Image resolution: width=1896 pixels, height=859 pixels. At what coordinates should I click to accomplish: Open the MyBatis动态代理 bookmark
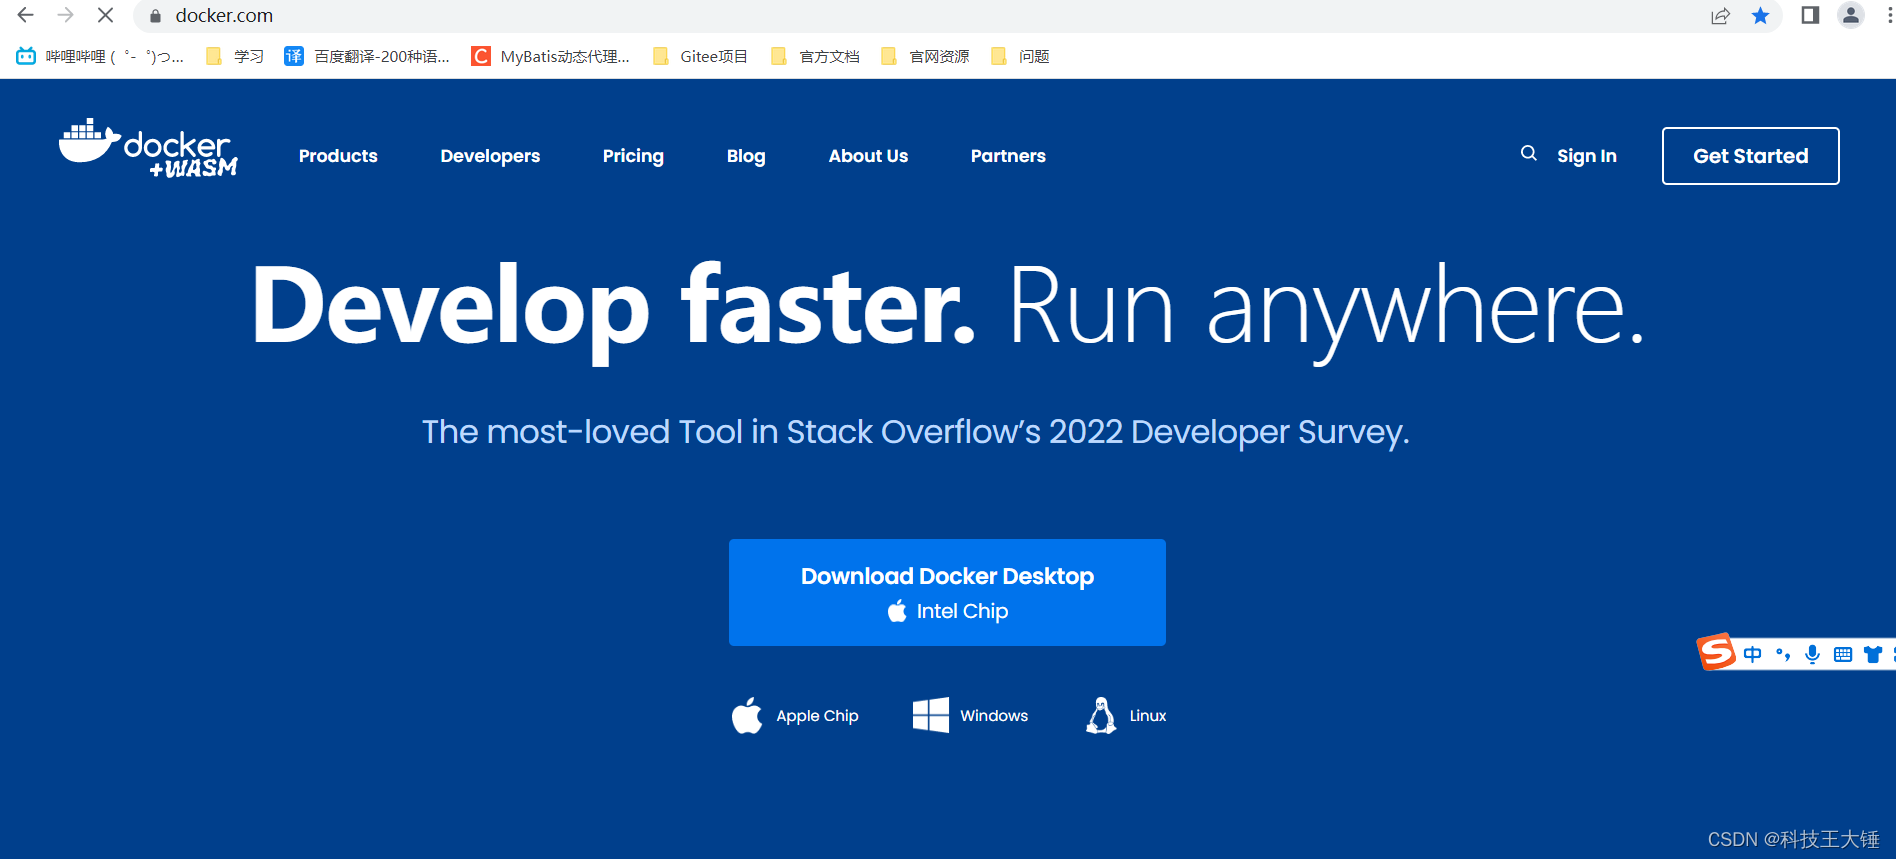551,56
